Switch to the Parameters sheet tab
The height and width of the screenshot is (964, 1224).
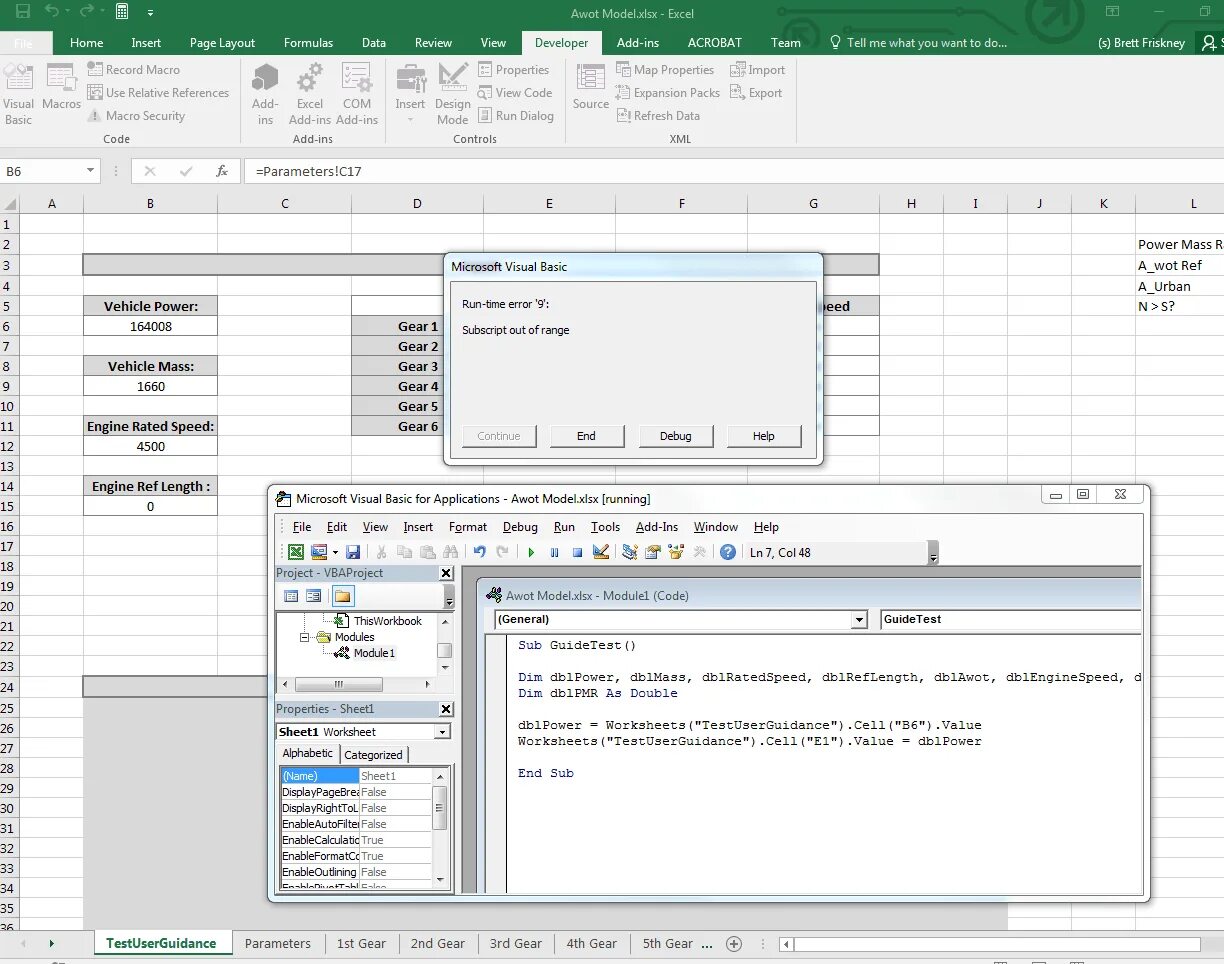click(x=278, y=943)
